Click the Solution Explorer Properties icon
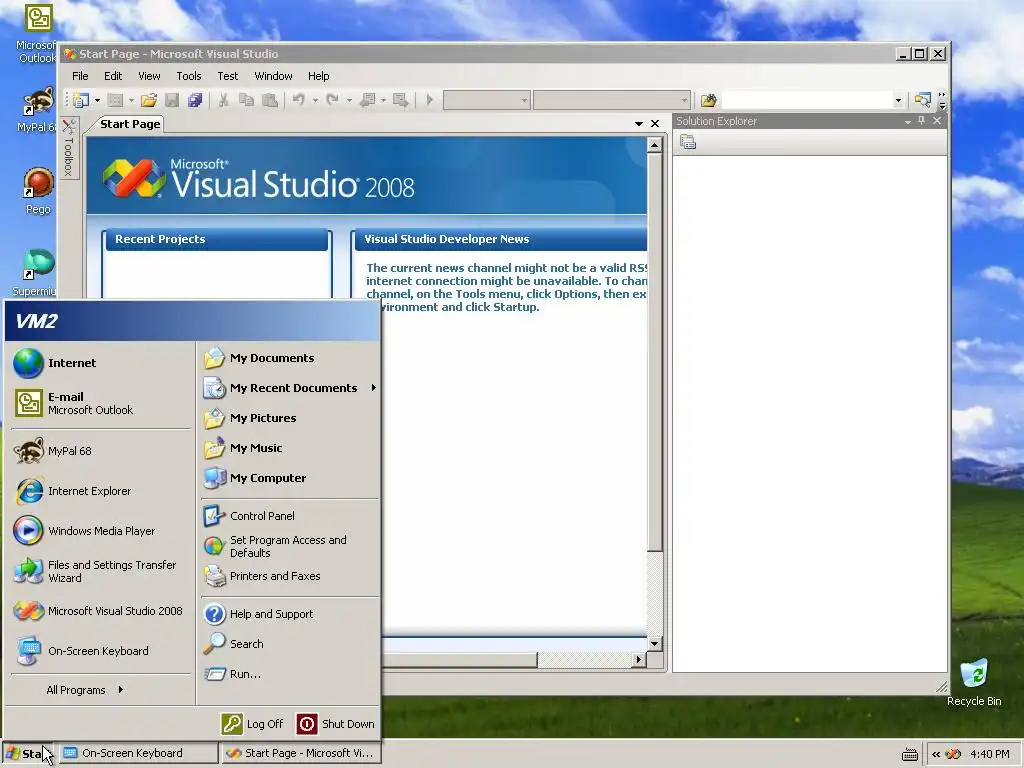The height and width of the screenshot is (768, 1024). [x=688, y=142]
